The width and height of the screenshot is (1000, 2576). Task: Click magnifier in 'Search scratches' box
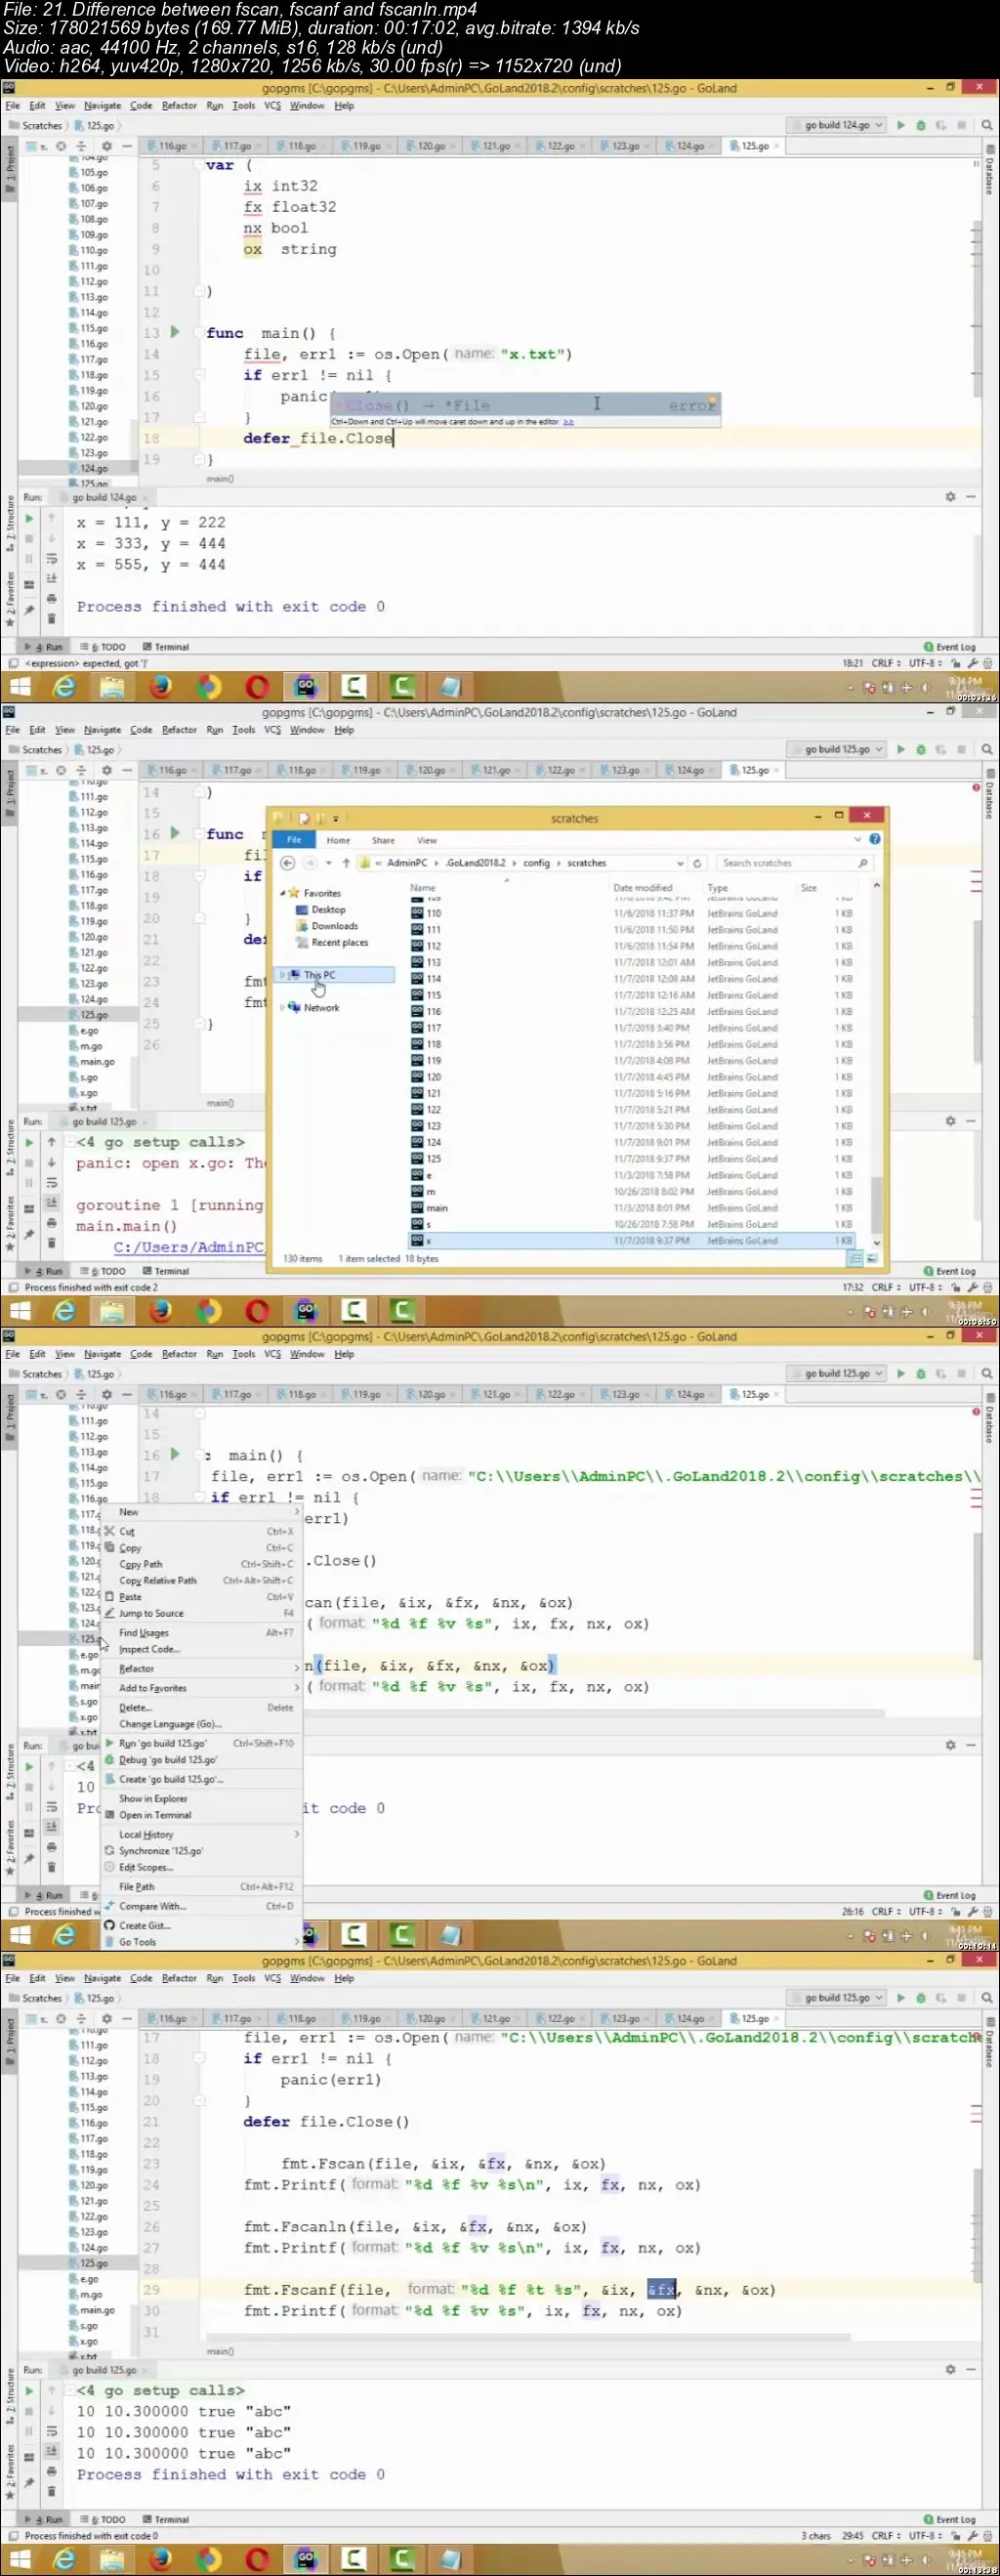click(863, 863)
